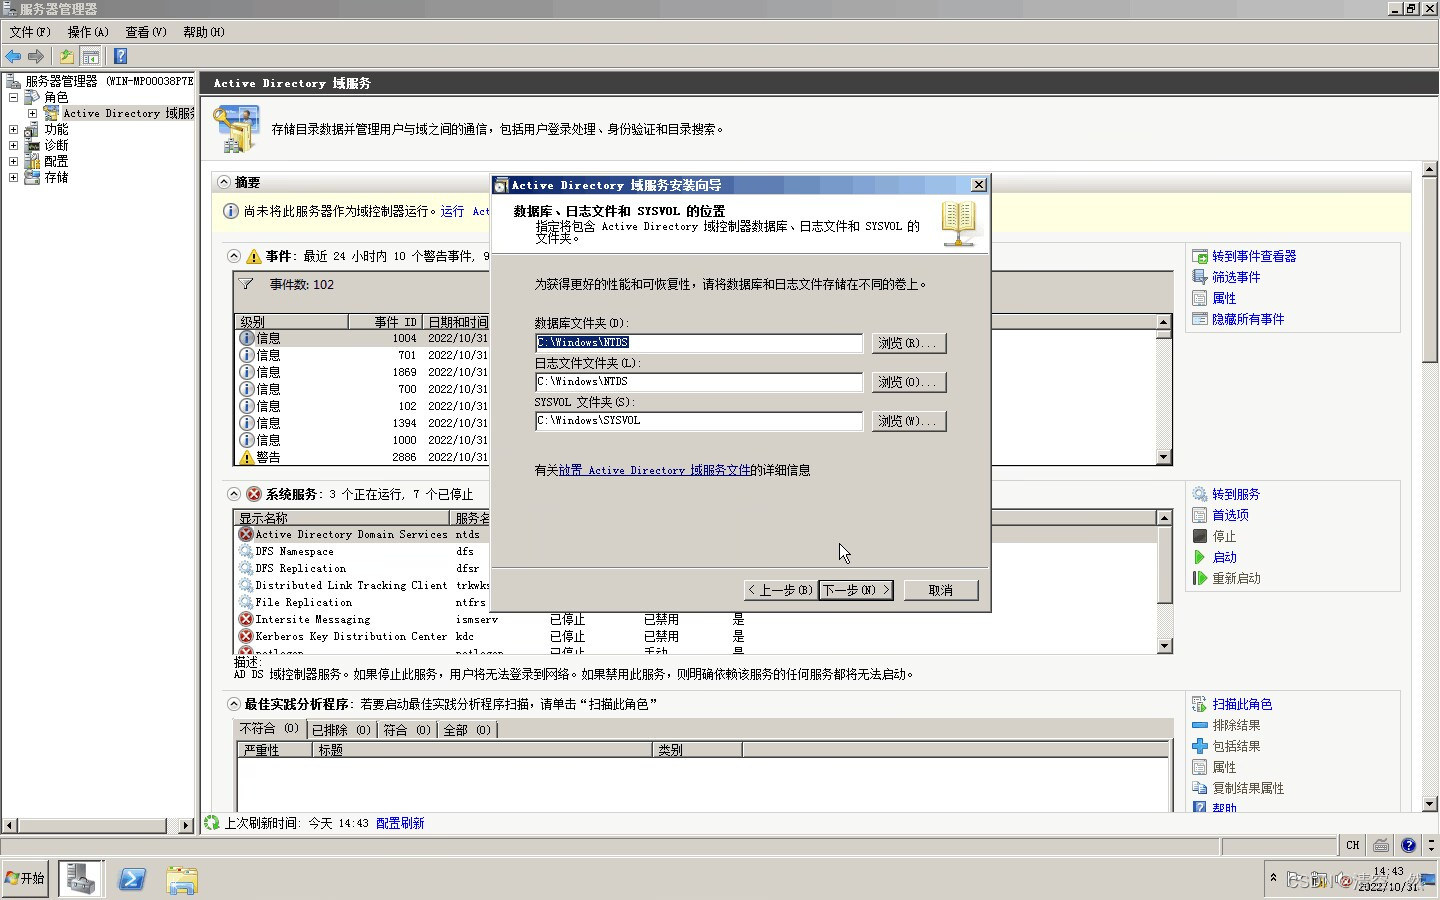Expand the 配置 tree node
Image resolution: width=1440 pixels, height=900 pixels.
pyautogui.click(x=13, y=161)
